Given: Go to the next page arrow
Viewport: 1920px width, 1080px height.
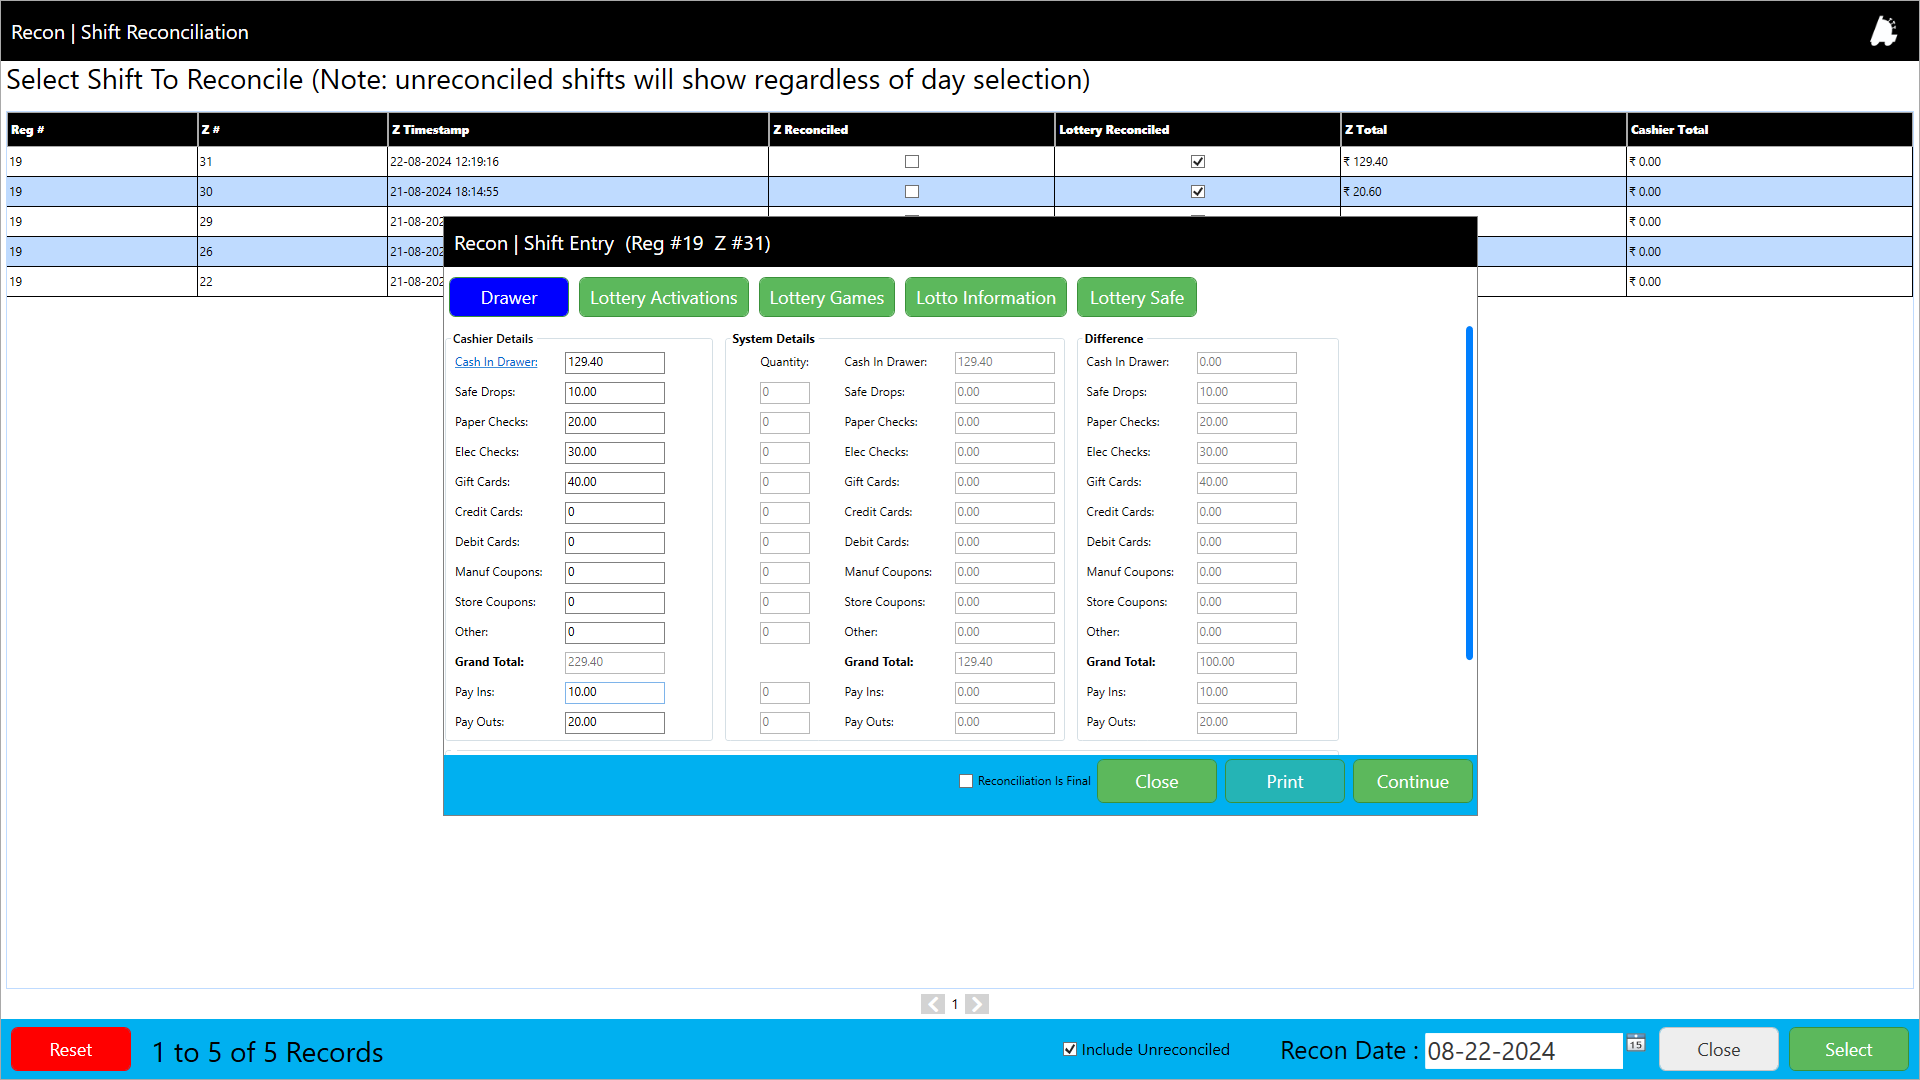Looking at the screenshot, I should [x=978, y=1004].
